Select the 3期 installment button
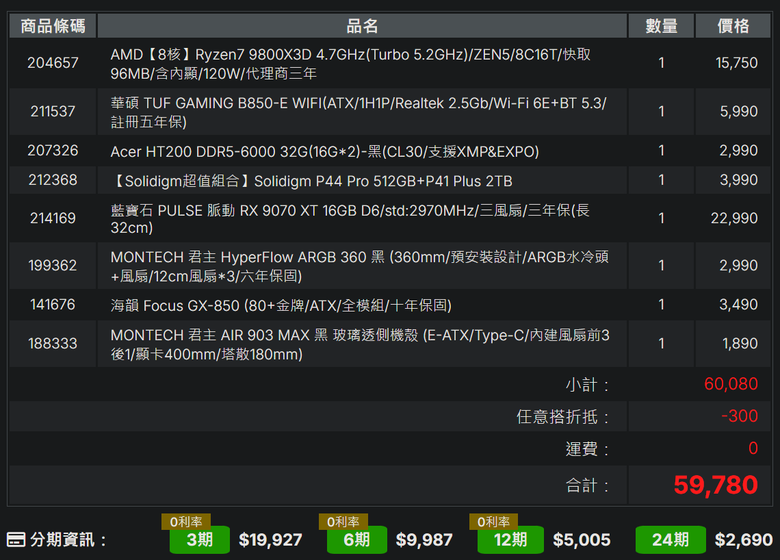 199,540
